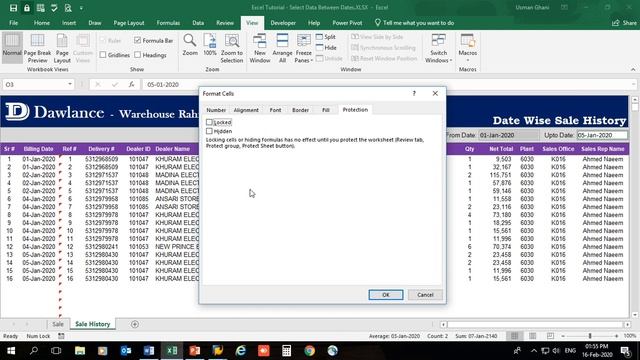This screenshot has height=360, width=640.
Task: Open the Alignment tab in Format Cells
Action: (x=246, y=110)
